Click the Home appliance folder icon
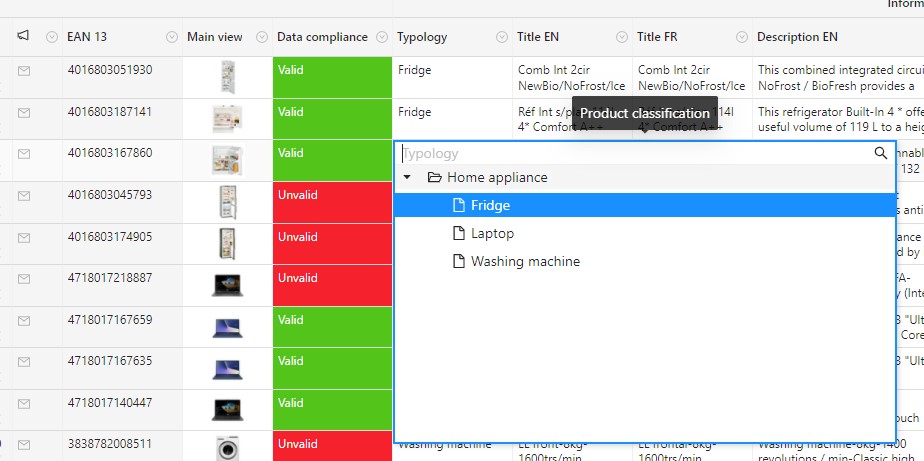 pyautogui.click(x=434, y=178)
